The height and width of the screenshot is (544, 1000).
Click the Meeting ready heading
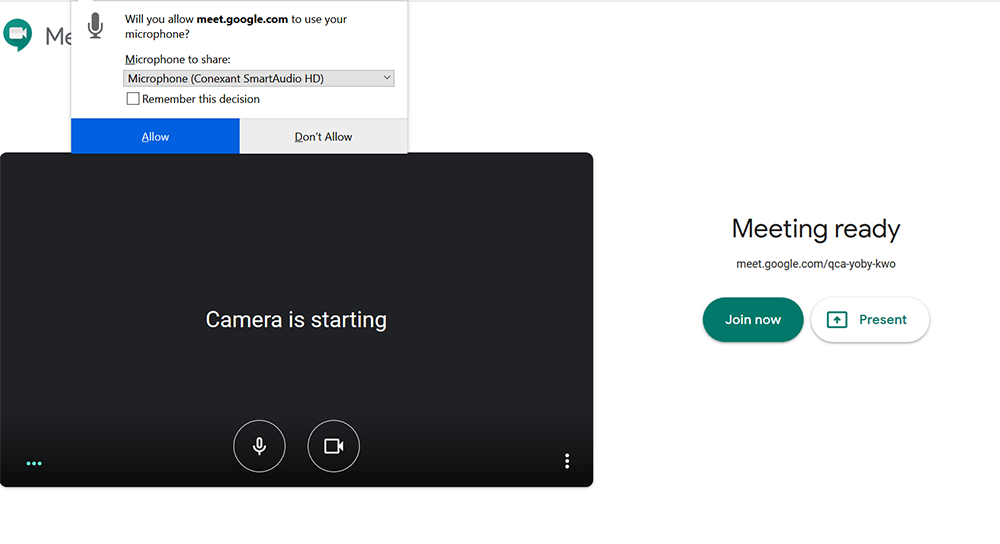pos(816,229)
